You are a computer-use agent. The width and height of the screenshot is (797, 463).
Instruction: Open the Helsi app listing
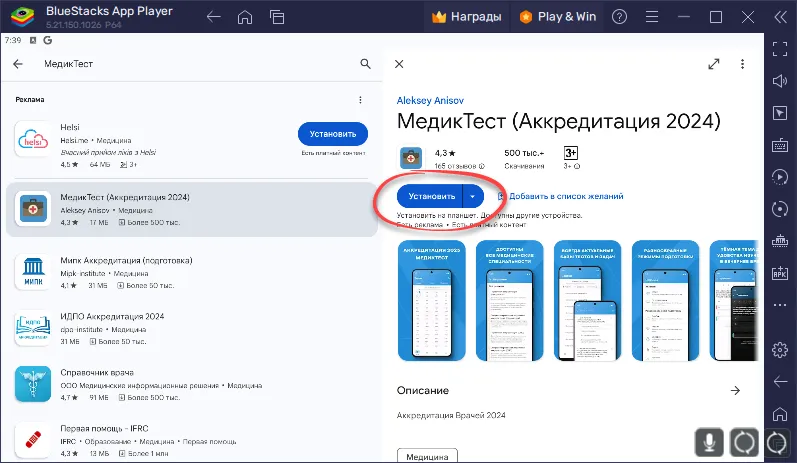(152, 145)
